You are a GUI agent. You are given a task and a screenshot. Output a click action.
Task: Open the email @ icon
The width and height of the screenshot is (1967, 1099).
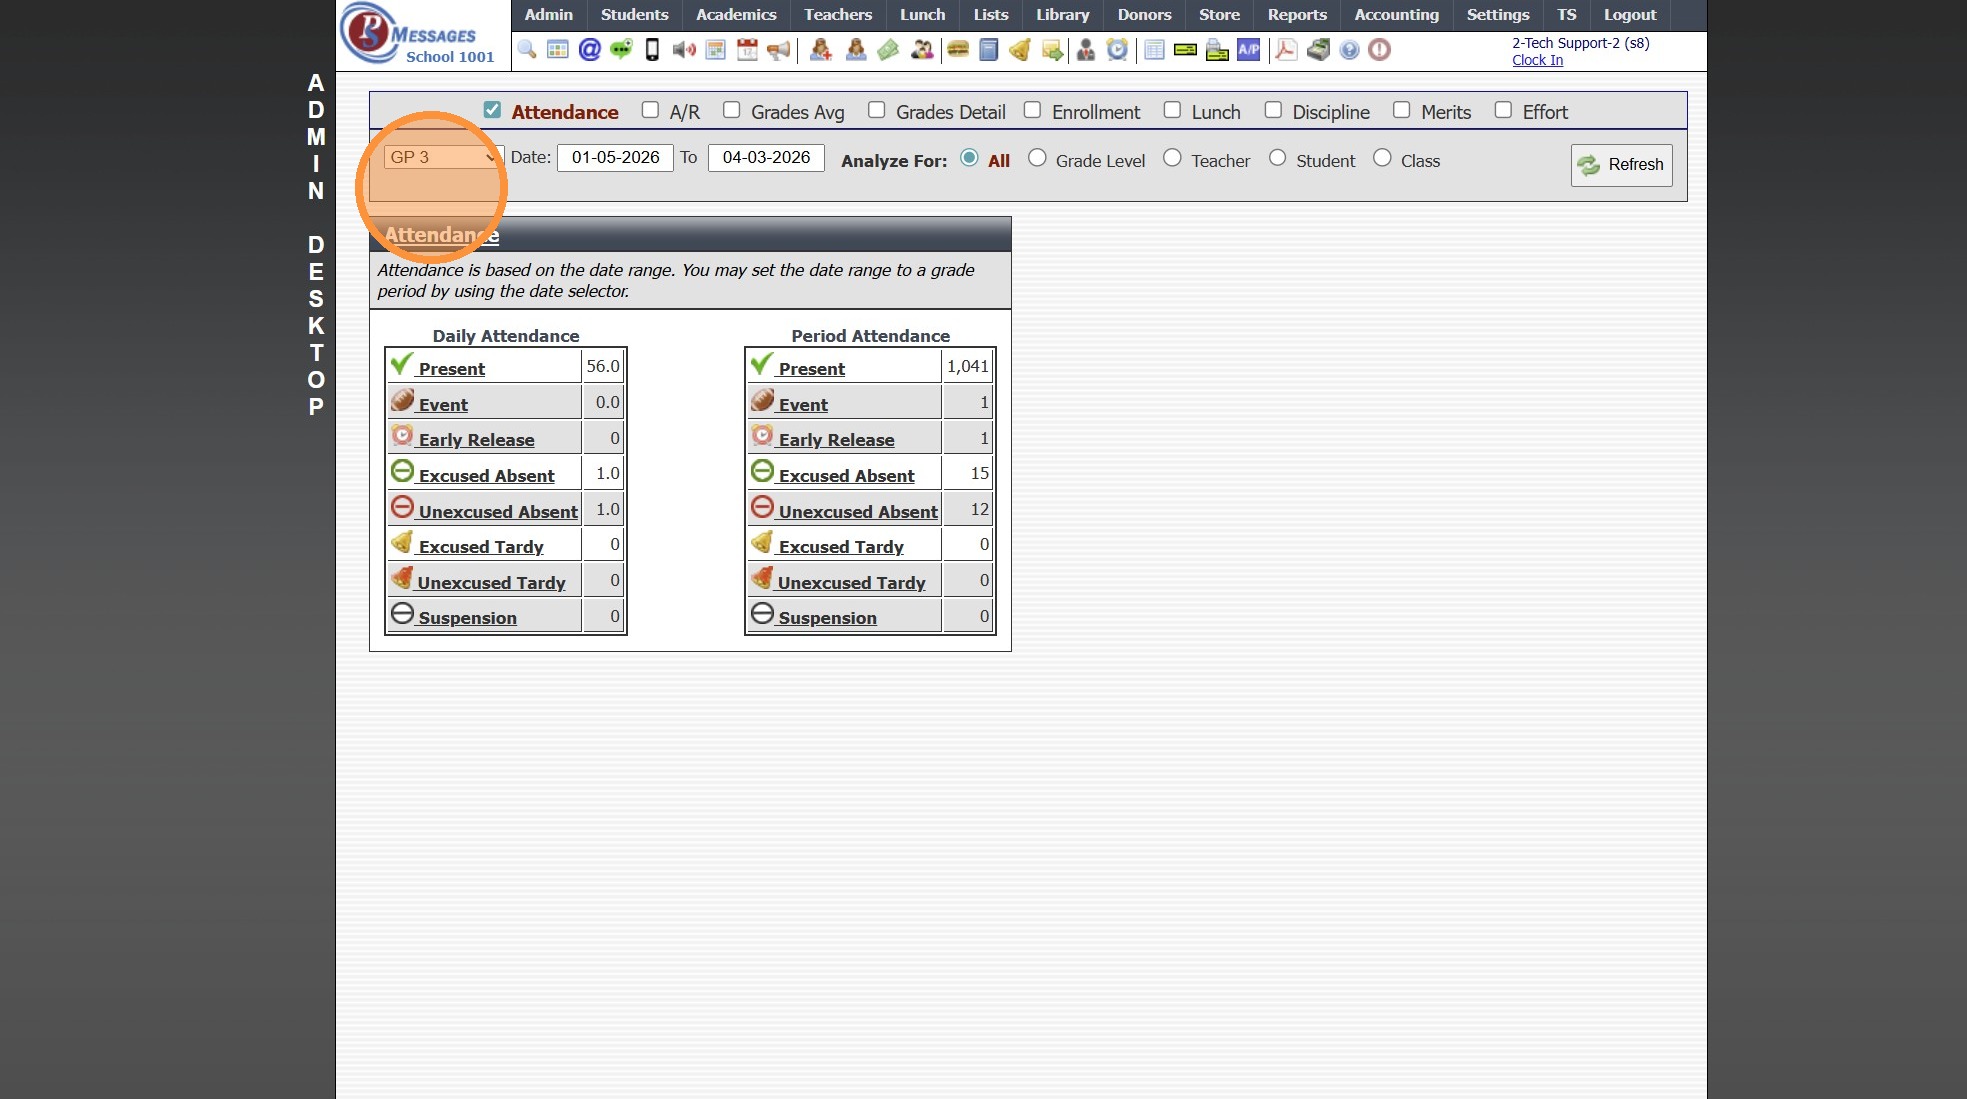click(x=589, y=50)
